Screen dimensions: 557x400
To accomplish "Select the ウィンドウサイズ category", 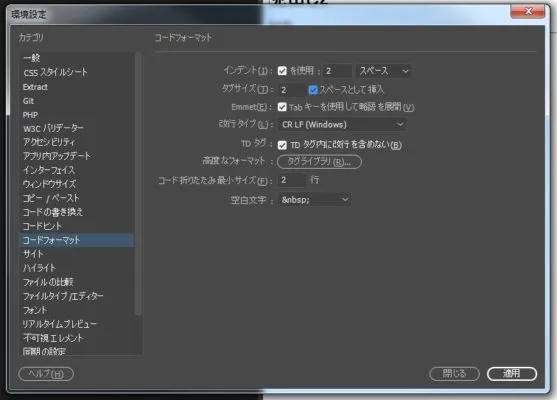I will click(x=77, y=184).
